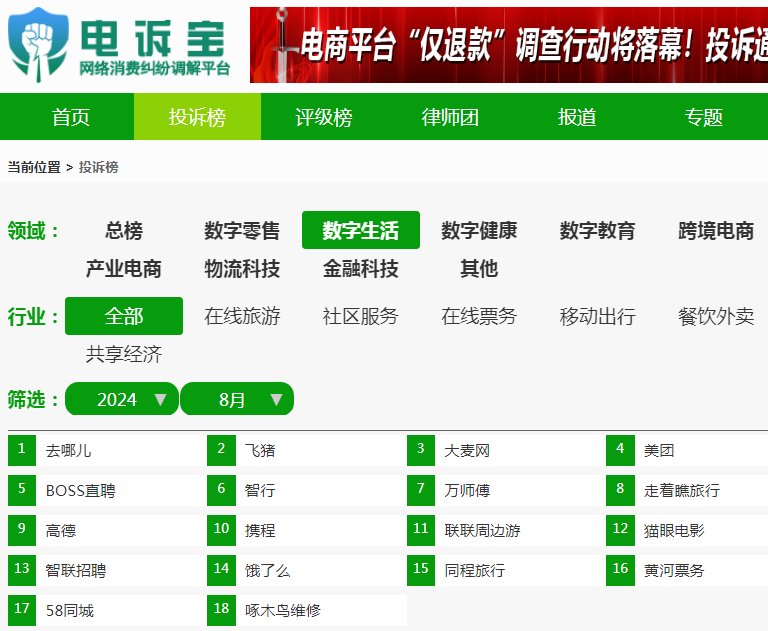This screenshot has width=768, height=631.
Task: Switch to the 报道 nav tab
Action: point(577,117)
